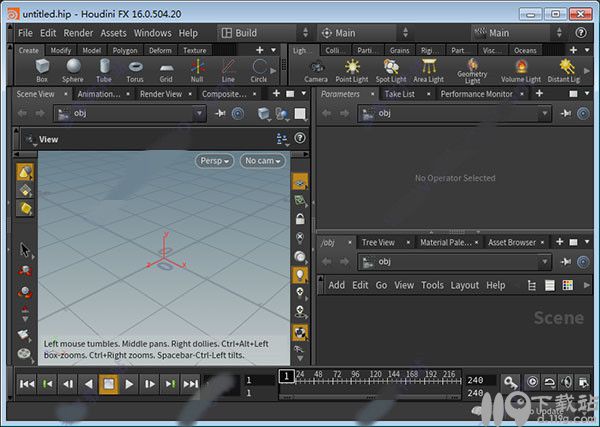Toggle pin on Parameters pane
Image resolution: width=600 pixels, height=427 pixels.
point(566,114)
